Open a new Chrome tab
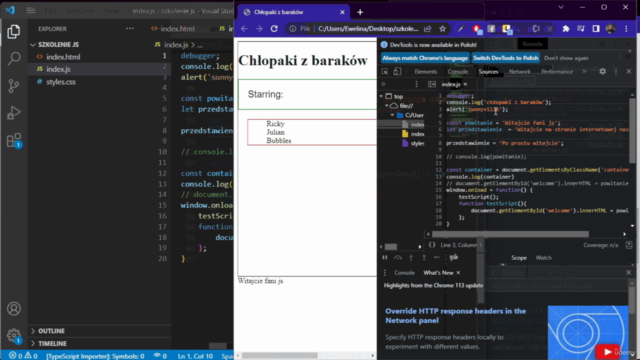The width and height of the screenshot is (640, 360). point(360,12)
